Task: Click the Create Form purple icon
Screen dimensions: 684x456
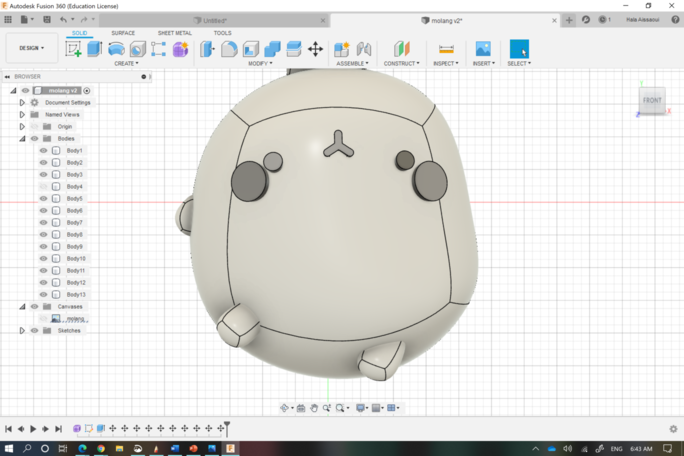Action: click(x=180, y=49)
